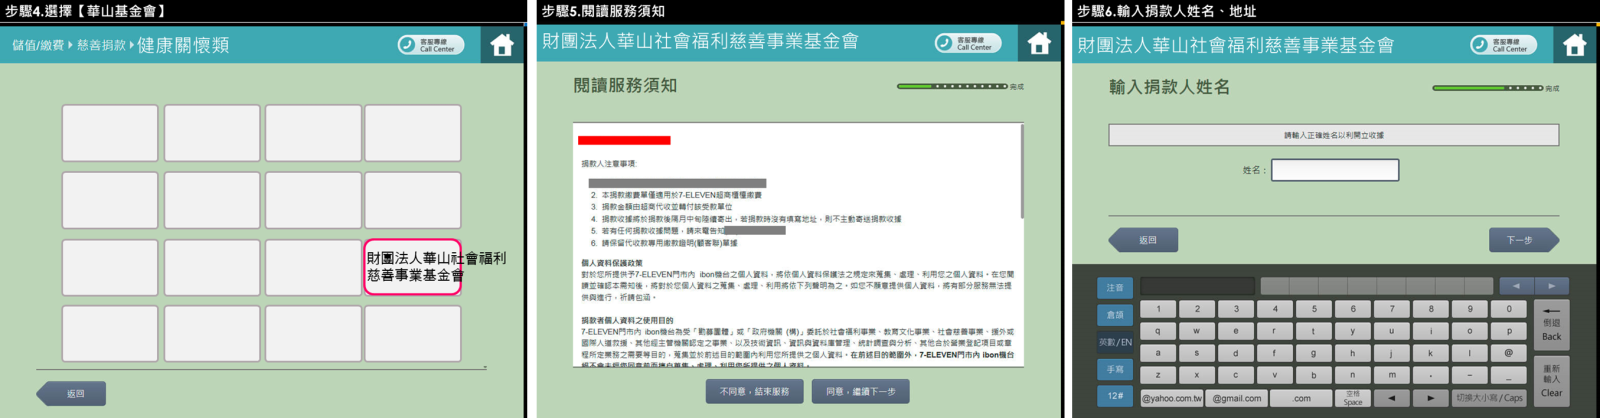Click progress bar in step 6 panel
This screenshot has width=1600, height=418.
tap(1488, 88)
